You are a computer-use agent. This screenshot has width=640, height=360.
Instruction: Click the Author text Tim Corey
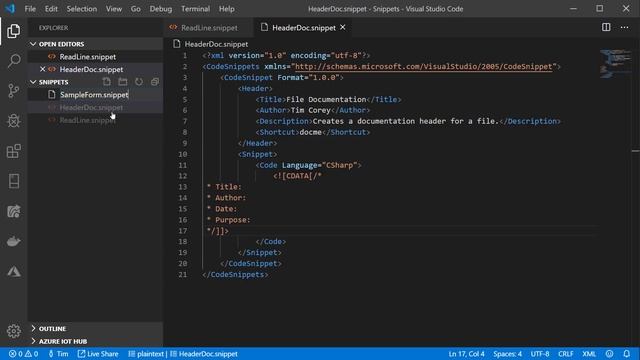click(310, 110)
